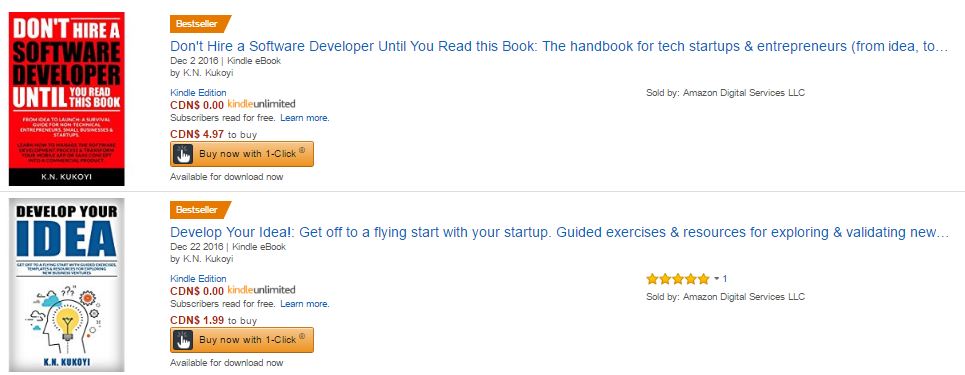
Task: Click the hand icon on the second Buy now button
Action: (x=183, y=340)
